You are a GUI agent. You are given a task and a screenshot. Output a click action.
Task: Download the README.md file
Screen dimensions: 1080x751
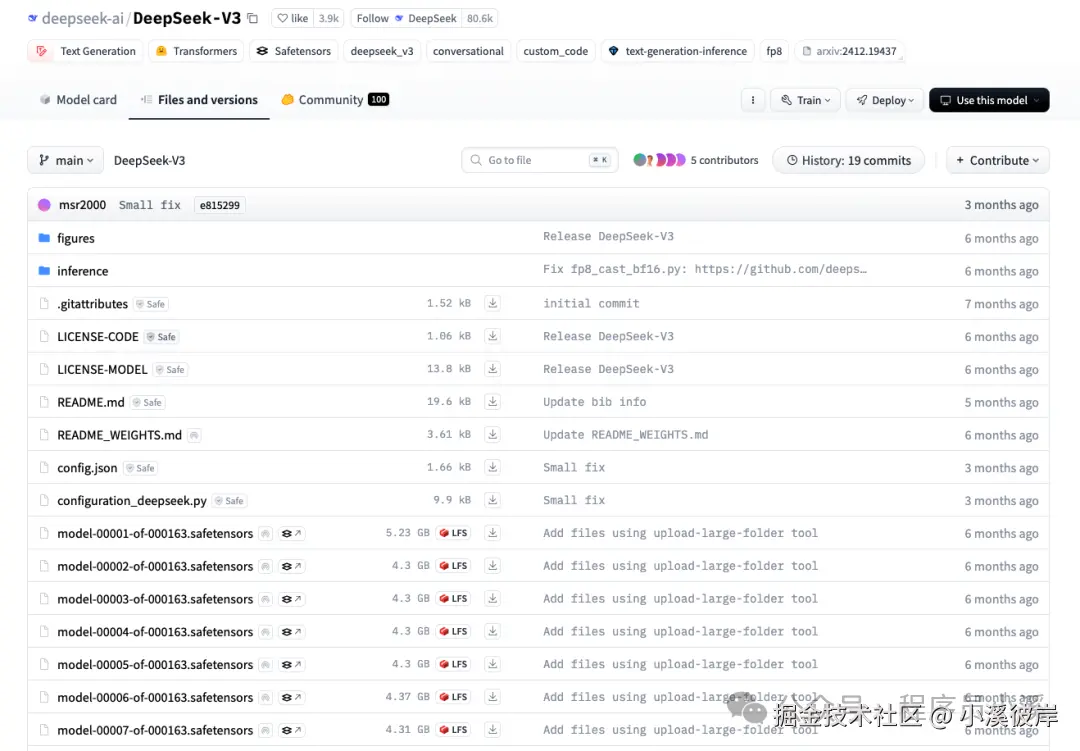click(492, 402)
